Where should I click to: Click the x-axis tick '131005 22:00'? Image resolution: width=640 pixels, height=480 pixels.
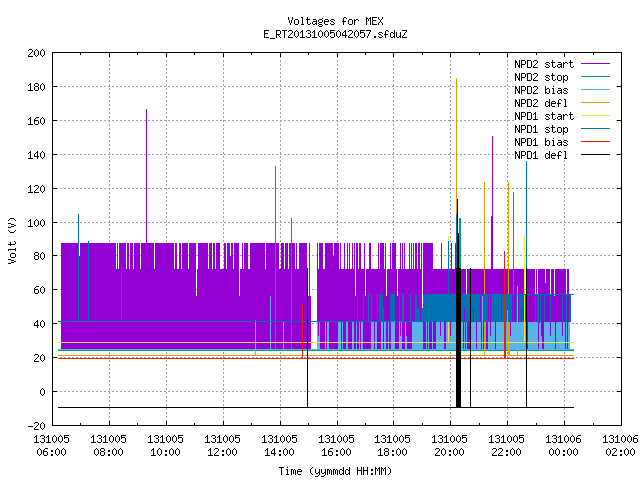(x=506, y=446)
